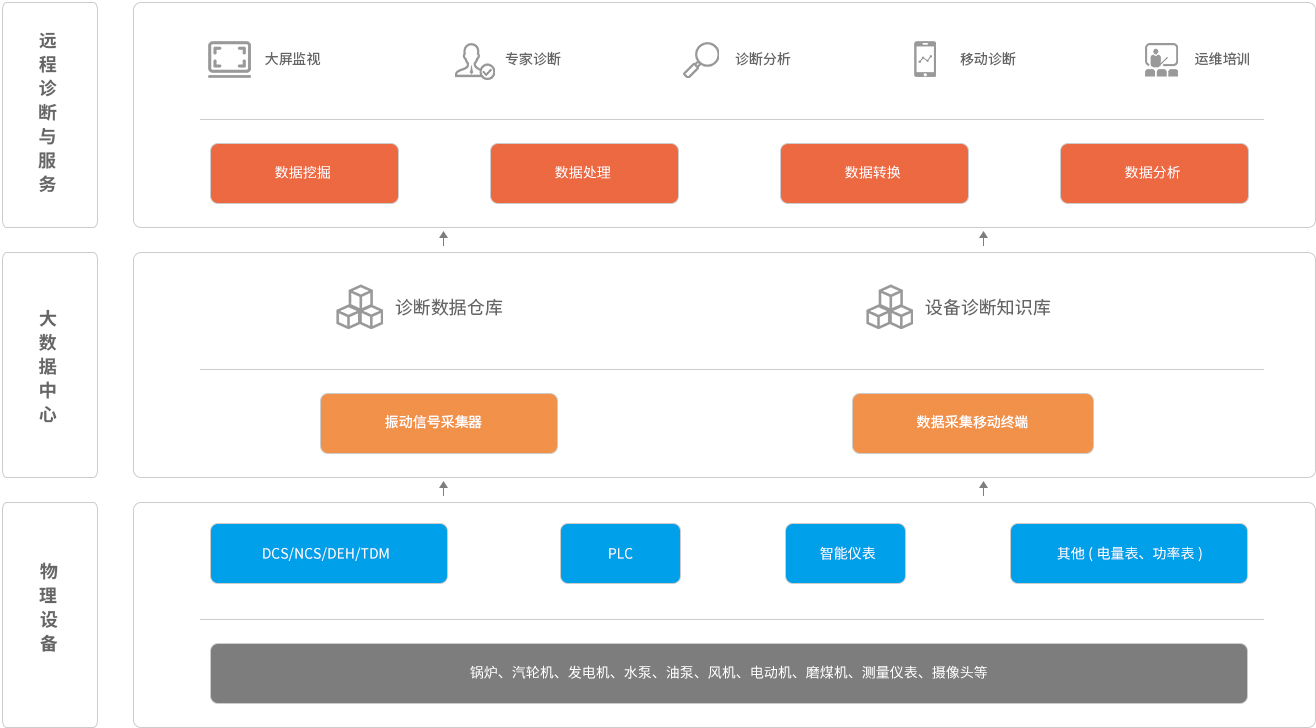Click the upward arrow above 诊断数据仓库

tap(443, 237)
